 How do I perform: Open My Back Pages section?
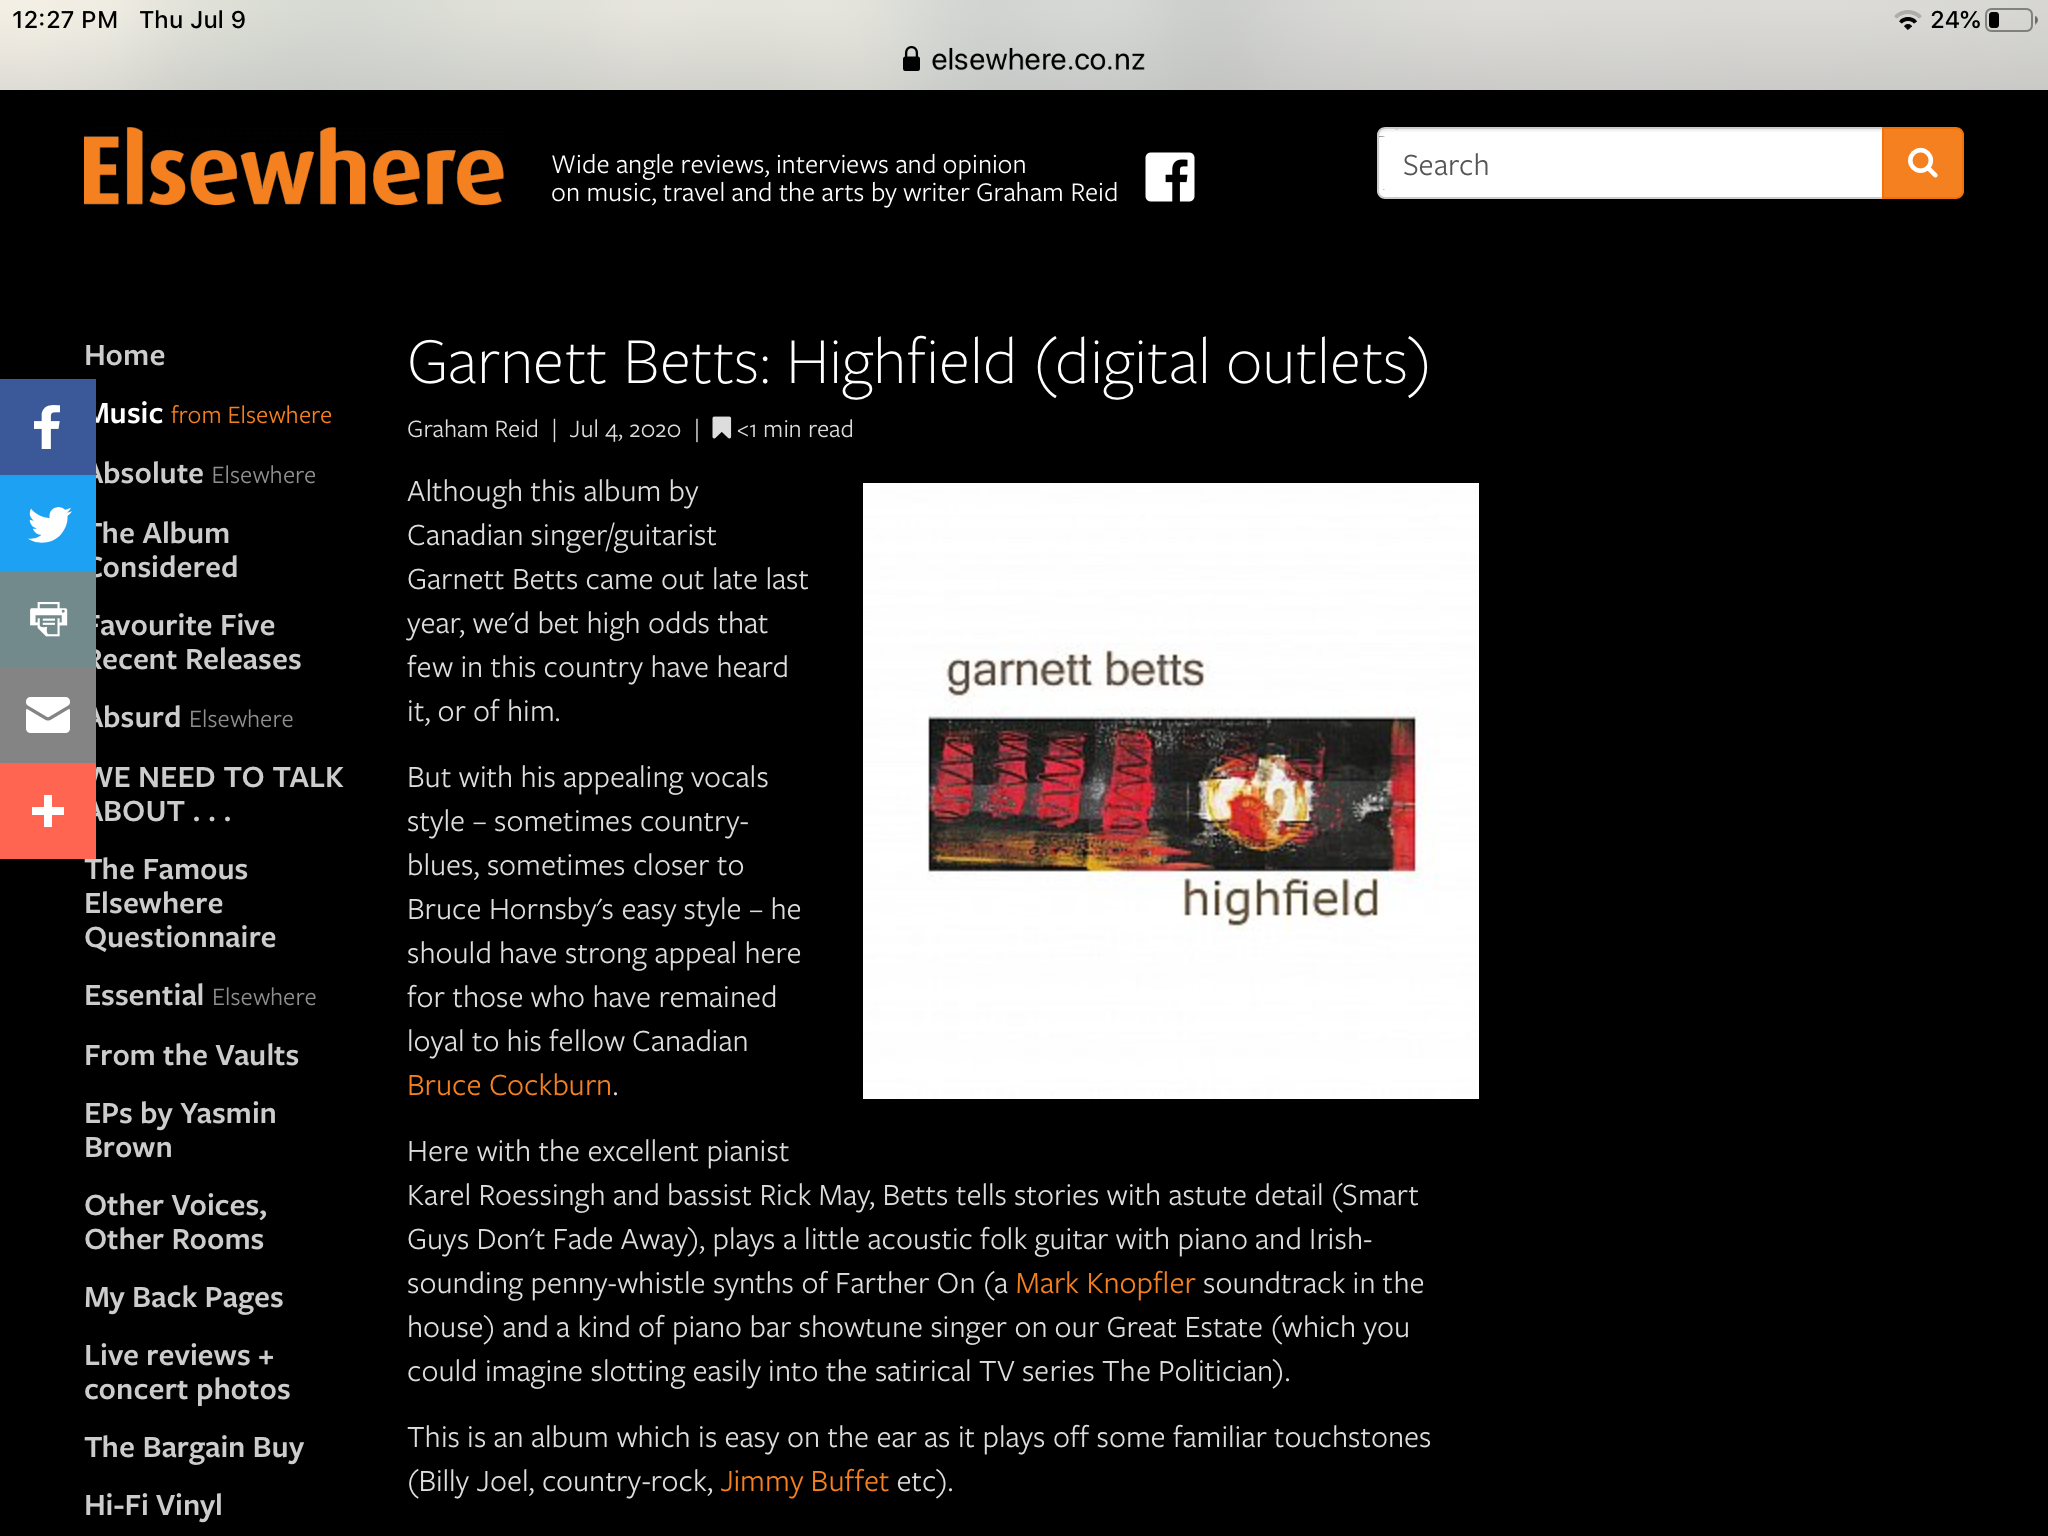[183, 1297]
